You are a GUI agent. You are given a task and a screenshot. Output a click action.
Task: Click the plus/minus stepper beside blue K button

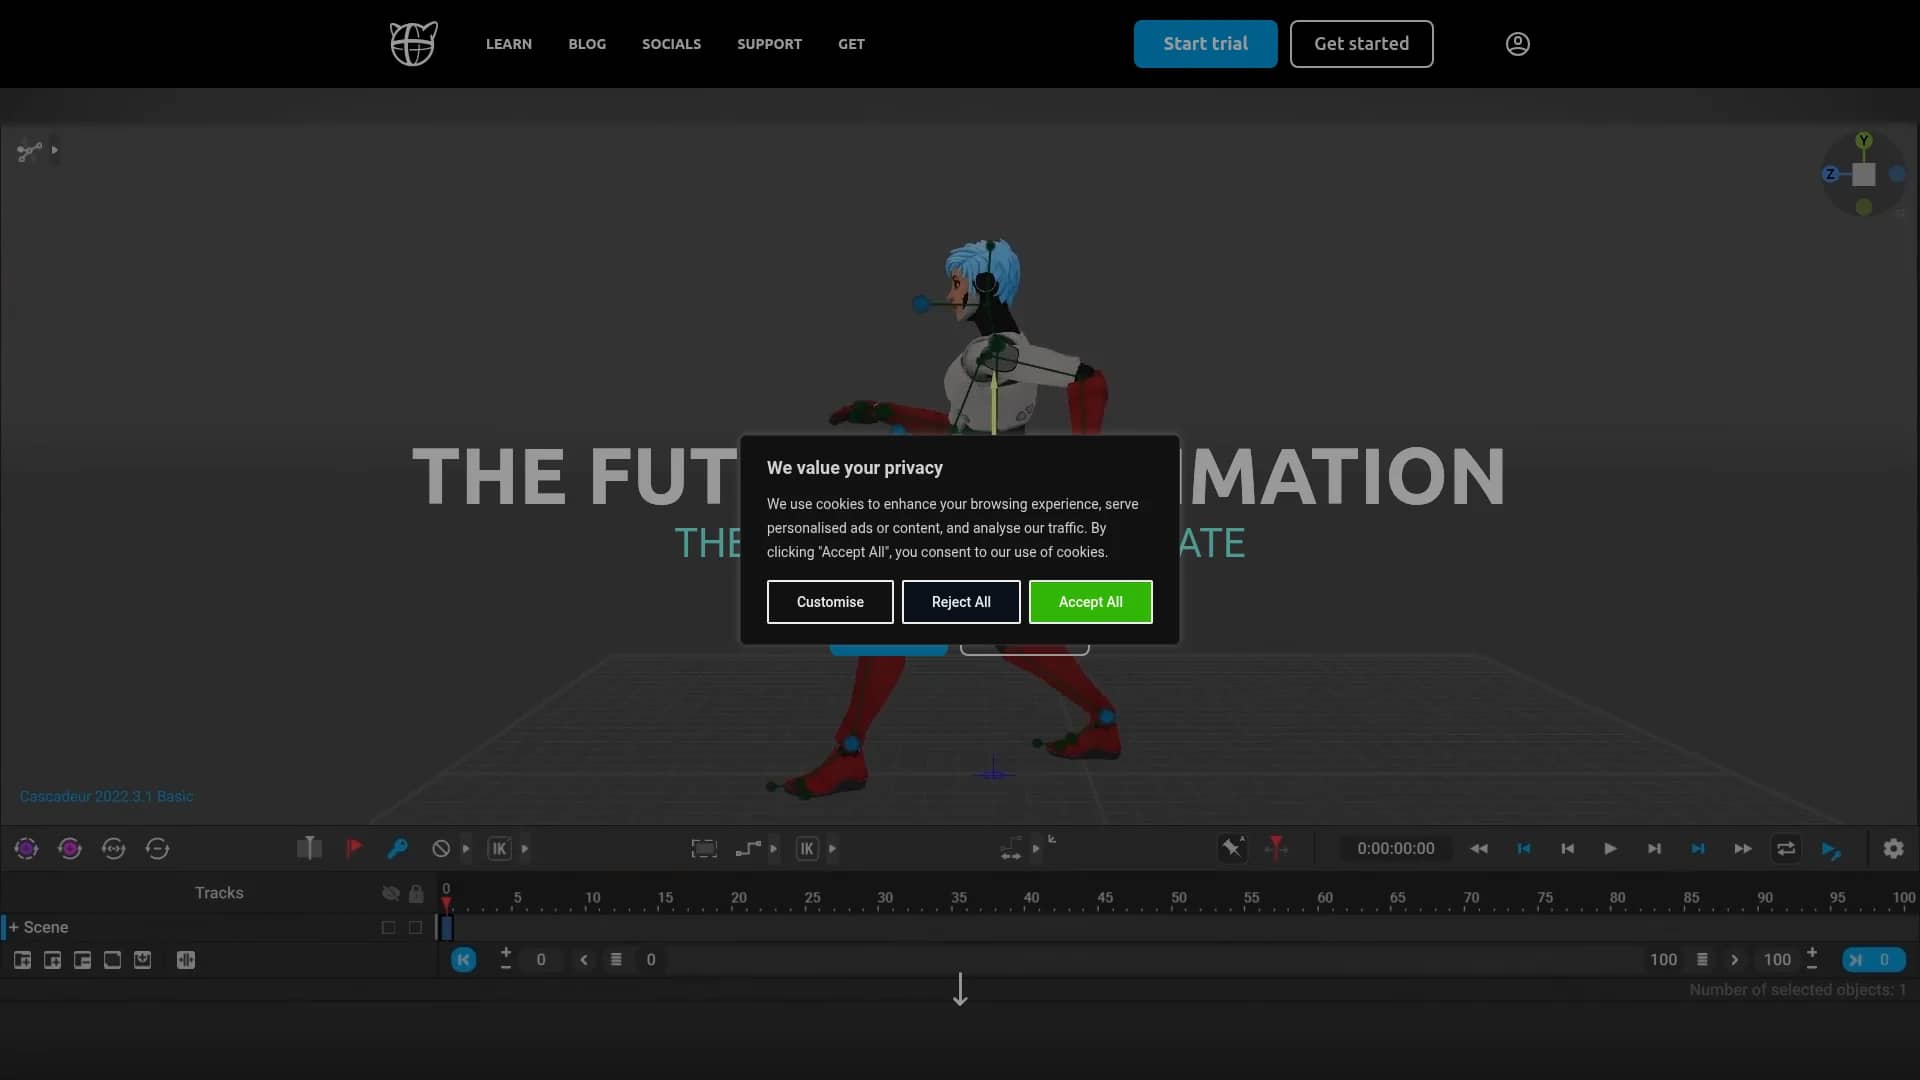tap(506, 959)
